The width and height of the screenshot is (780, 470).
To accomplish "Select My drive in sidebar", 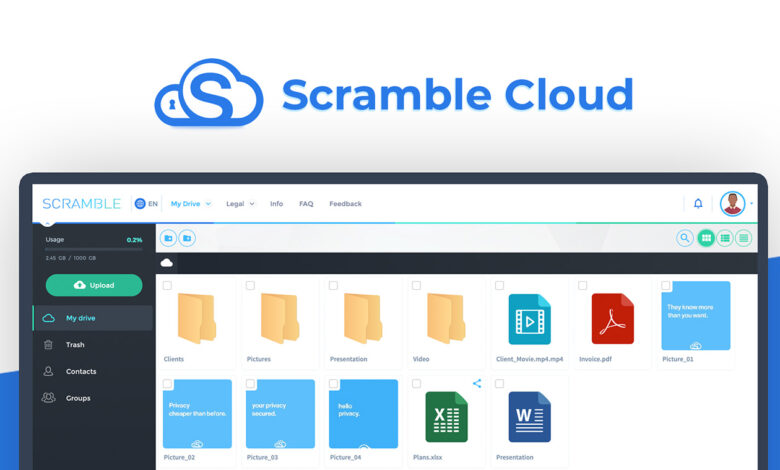I will click(x=93, y=318).
